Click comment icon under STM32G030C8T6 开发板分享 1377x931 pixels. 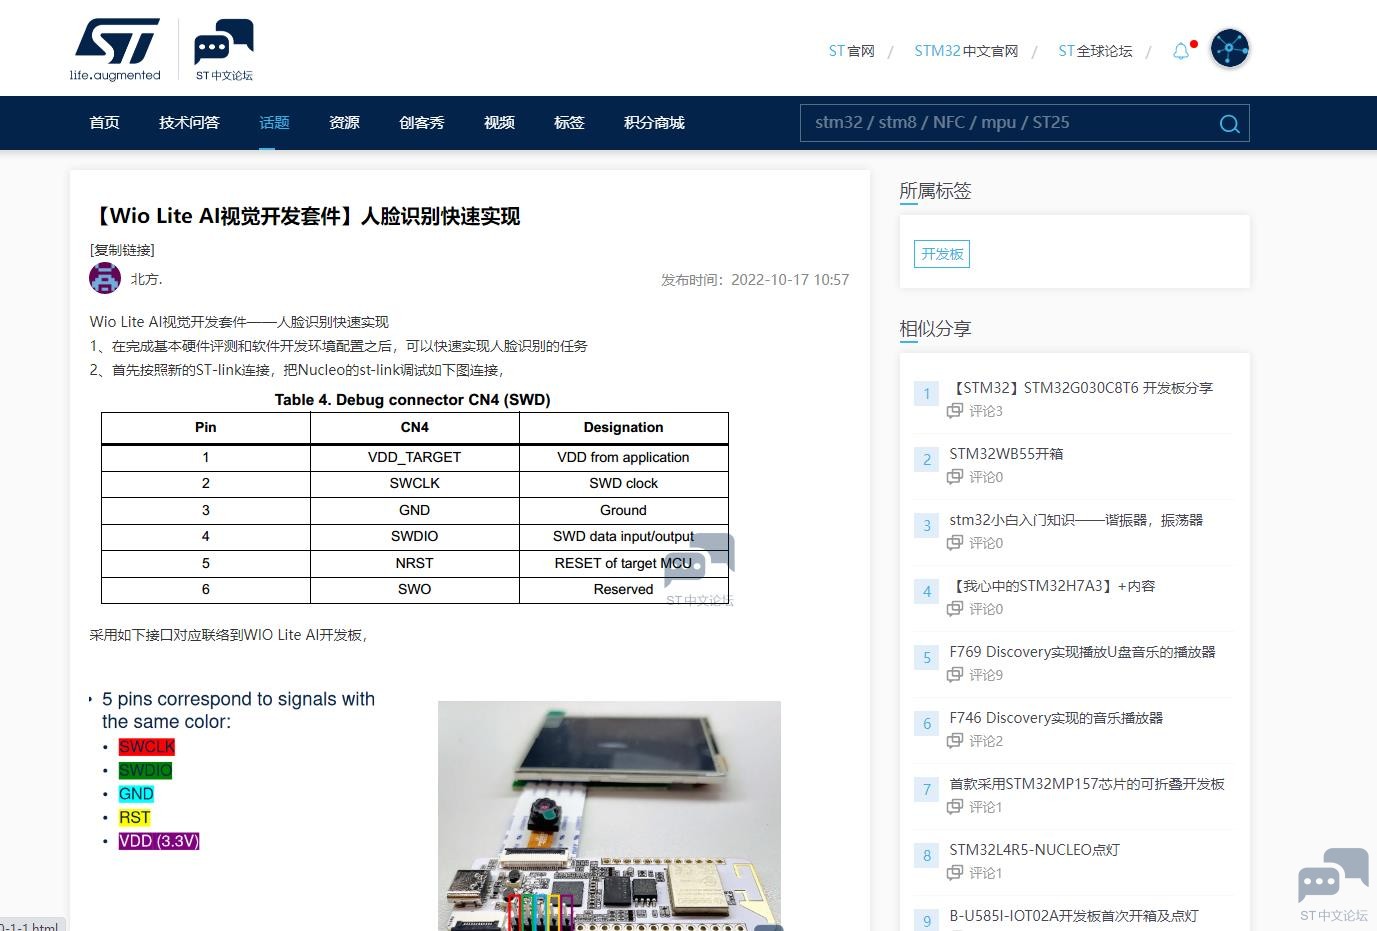[955, 410]
